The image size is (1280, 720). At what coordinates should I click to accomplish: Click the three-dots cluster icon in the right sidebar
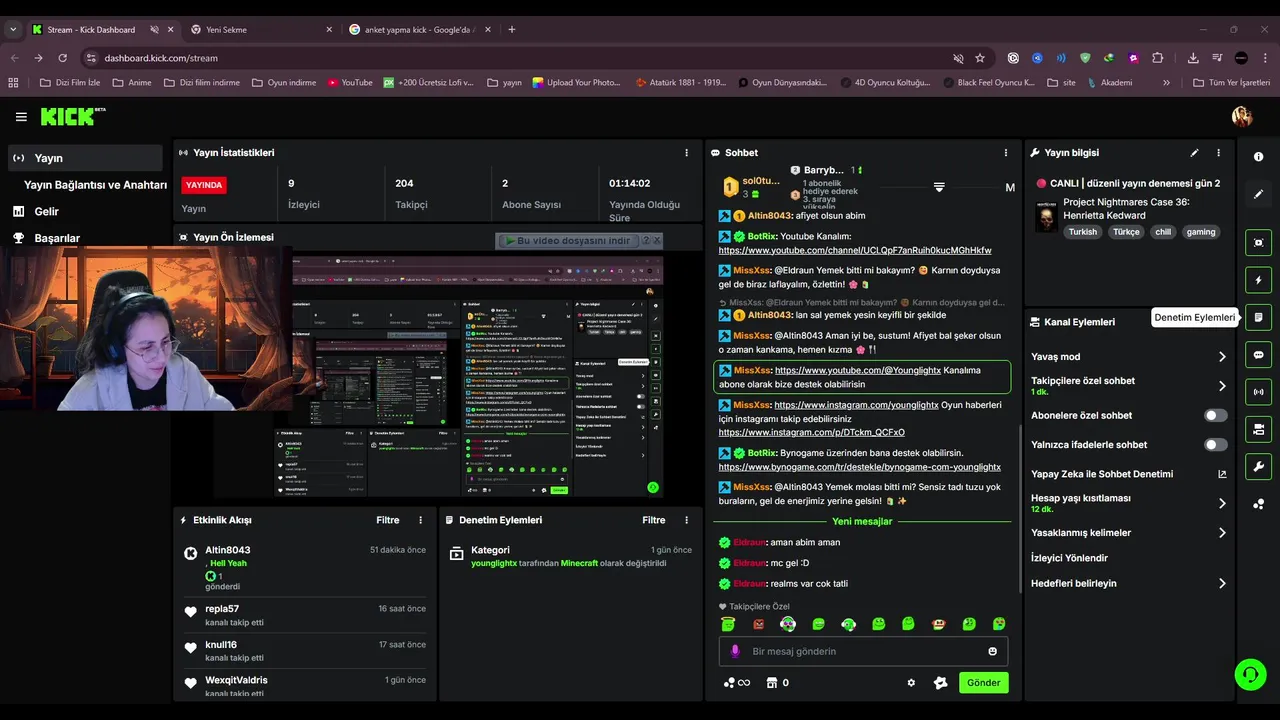coord(1258,504)
